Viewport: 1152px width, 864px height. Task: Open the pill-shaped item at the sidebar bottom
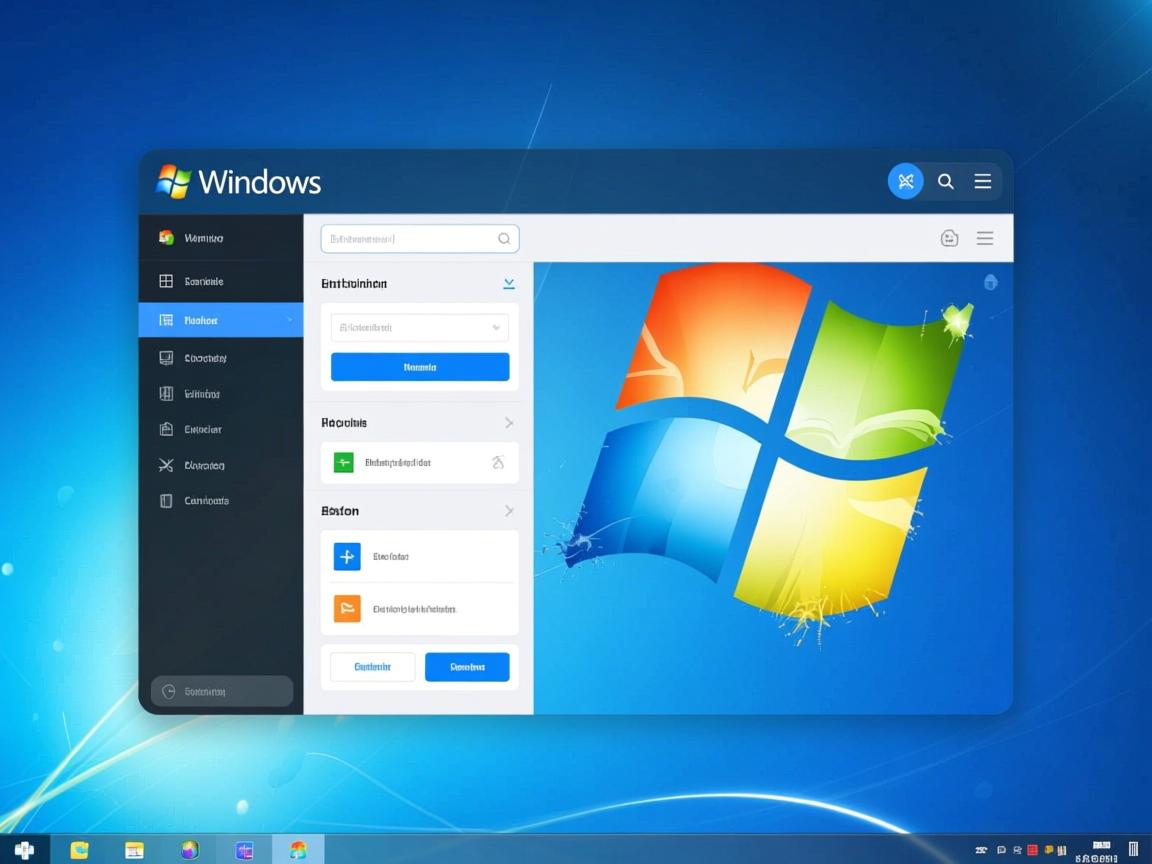pyautogui.click(x=221, y=691)
